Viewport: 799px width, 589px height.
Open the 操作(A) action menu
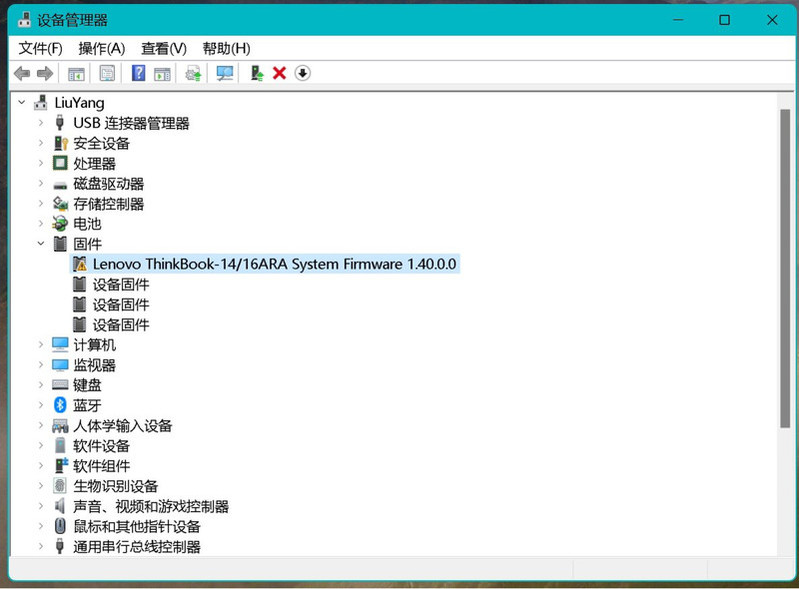(x=101, y=48)
